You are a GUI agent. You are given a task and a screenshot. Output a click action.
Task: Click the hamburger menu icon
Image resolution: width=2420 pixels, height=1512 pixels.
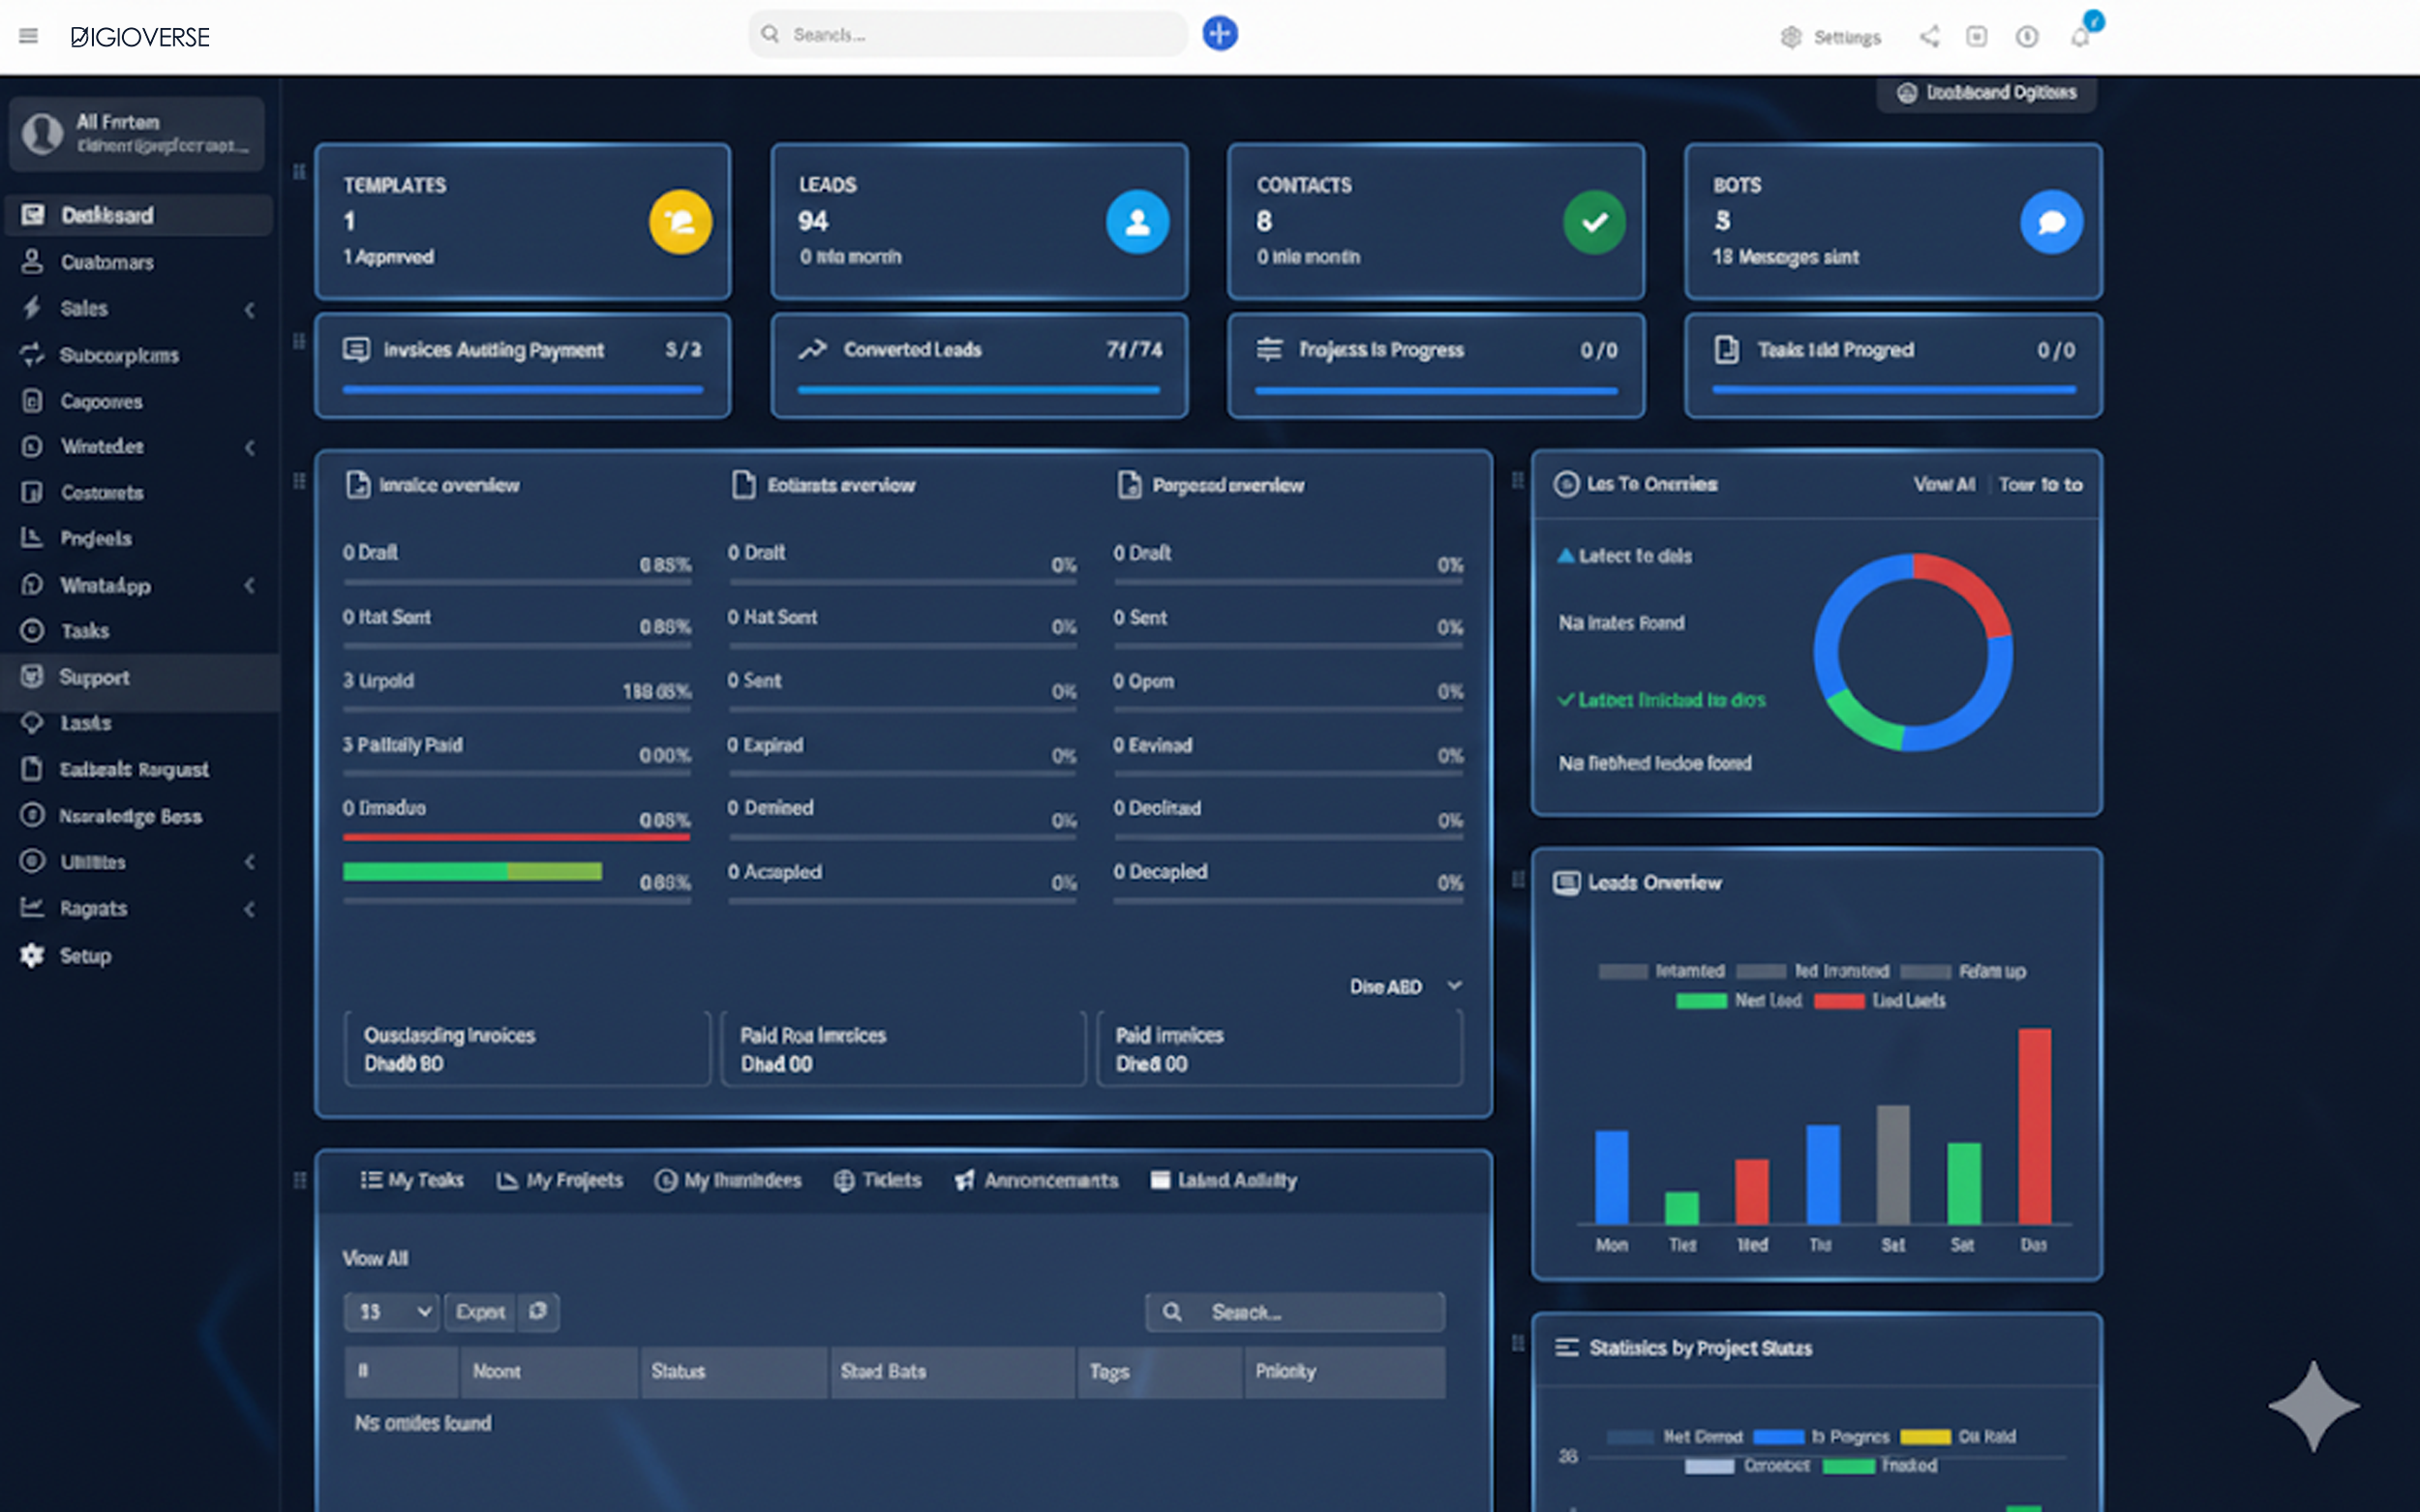coord(28,37)
